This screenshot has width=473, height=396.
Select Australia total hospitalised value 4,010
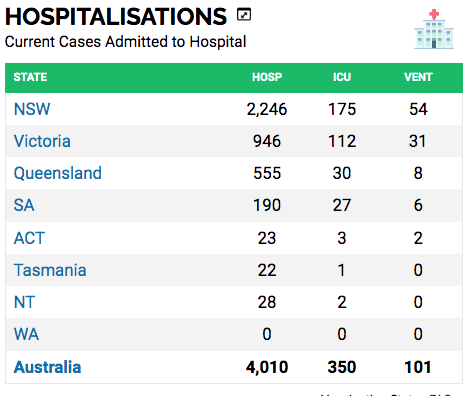coord(267,367)
